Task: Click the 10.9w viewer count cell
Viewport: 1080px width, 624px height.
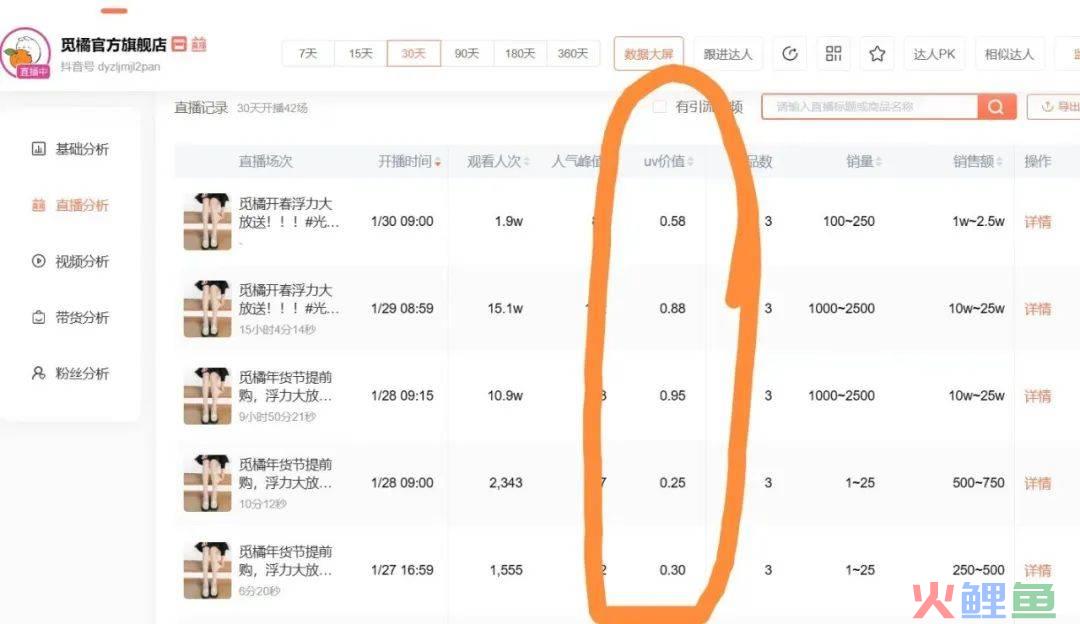Action: pos(505,396)
